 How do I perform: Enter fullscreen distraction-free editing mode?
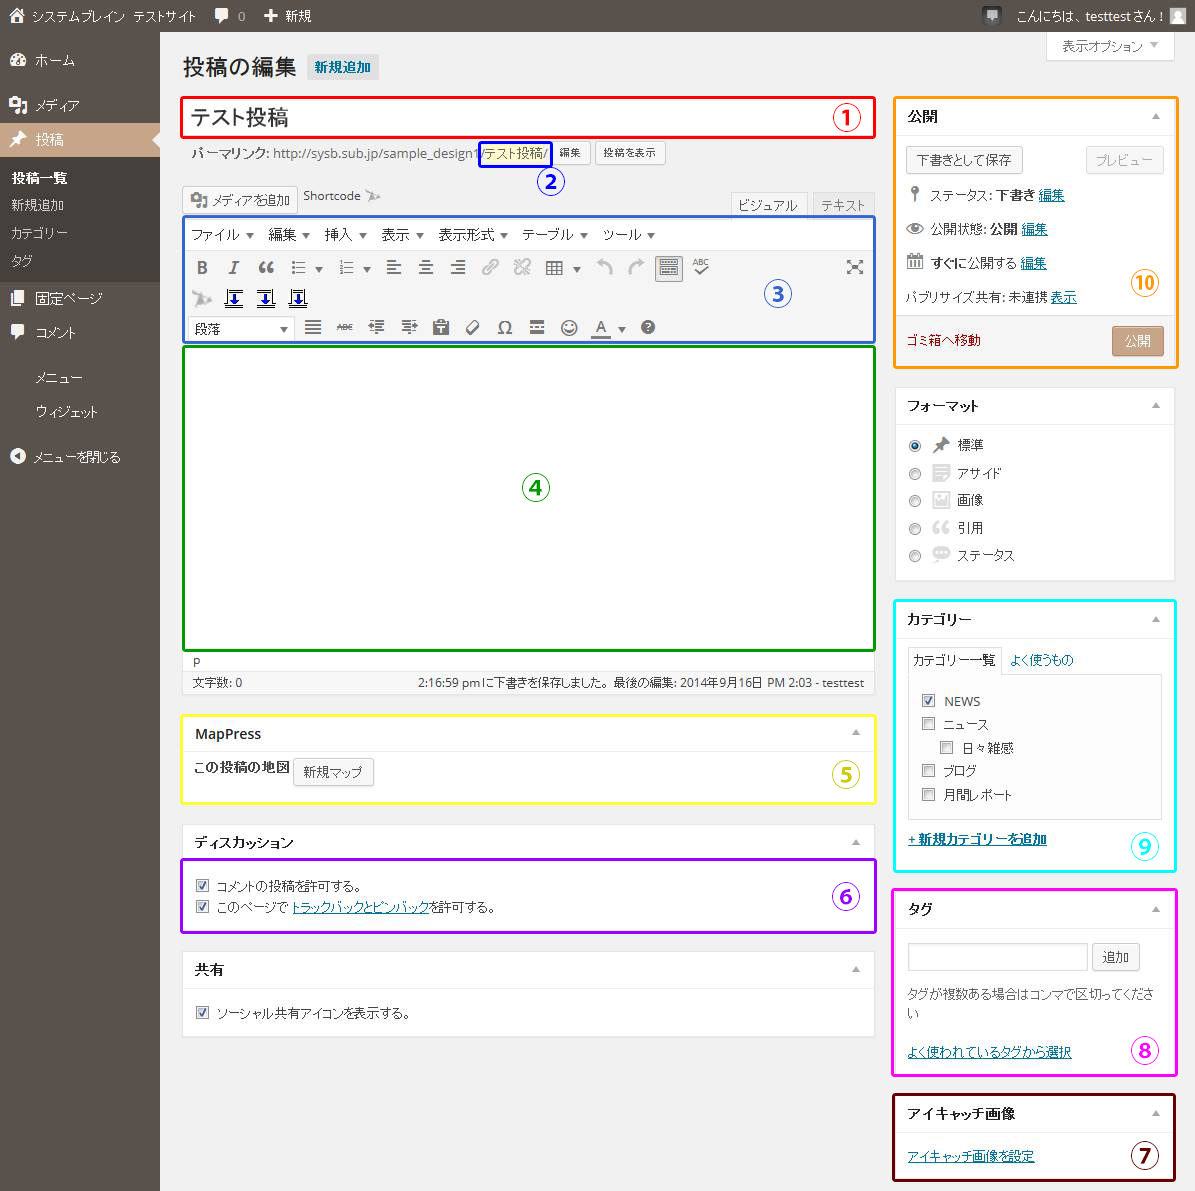tap(854, 267)
